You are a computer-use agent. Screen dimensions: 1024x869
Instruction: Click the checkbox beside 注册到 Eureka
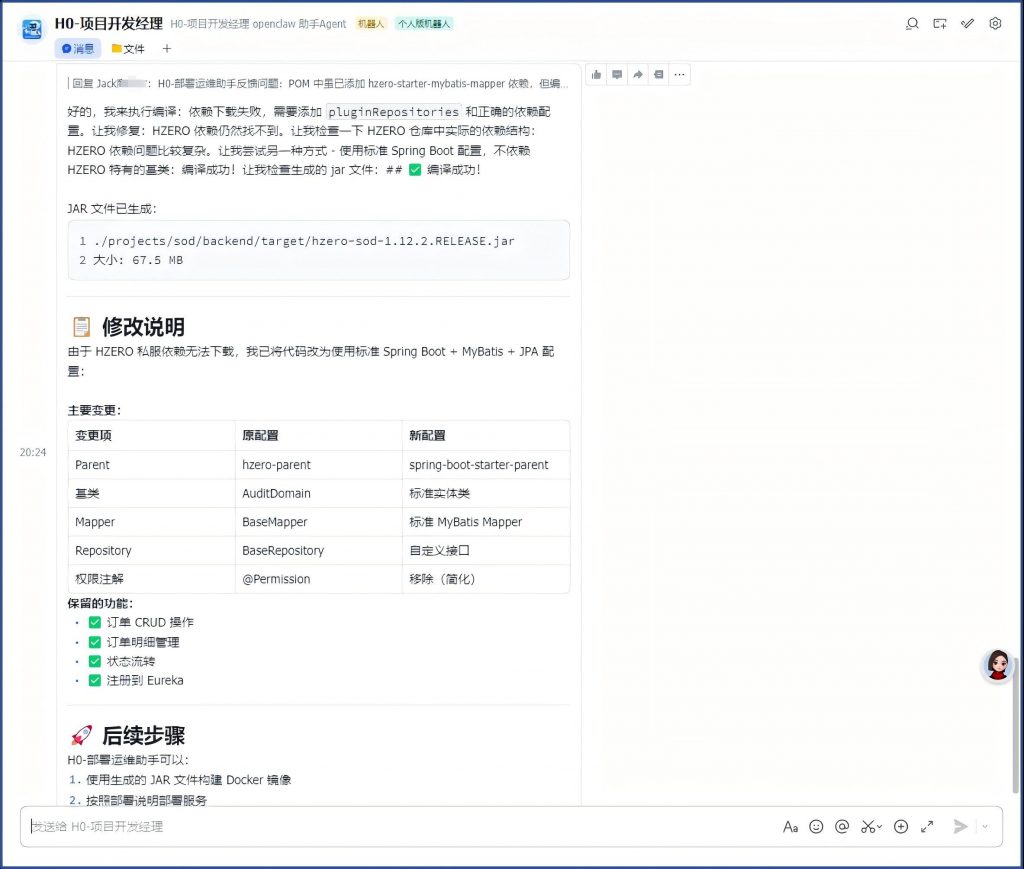(95, 680)
